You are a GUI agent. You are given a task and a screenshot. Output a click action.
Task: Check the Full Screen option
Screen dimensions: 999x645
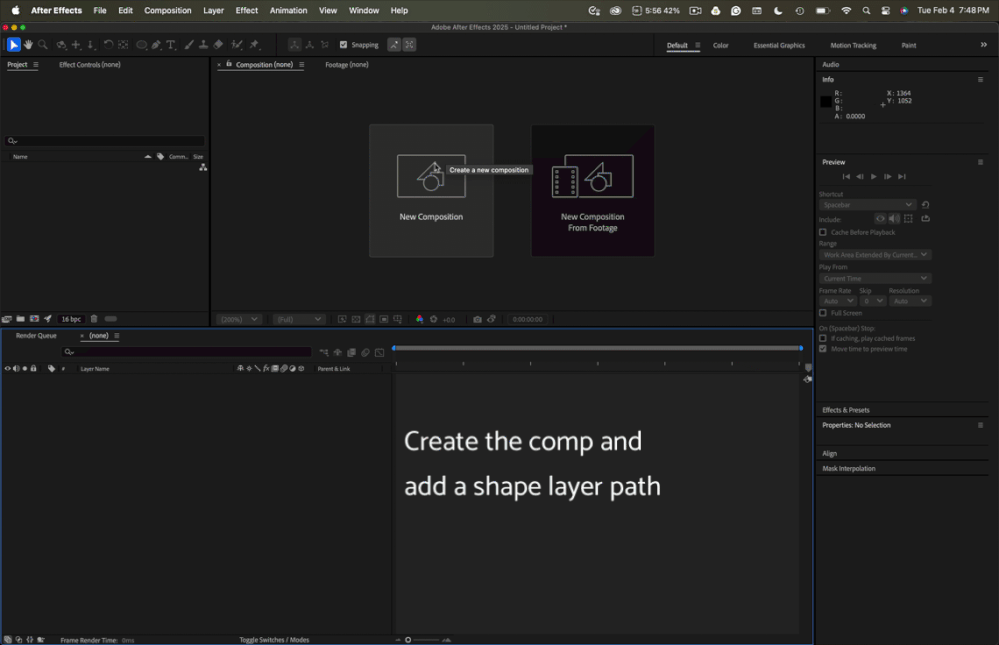pyautogui.click(x=823, y=313)
